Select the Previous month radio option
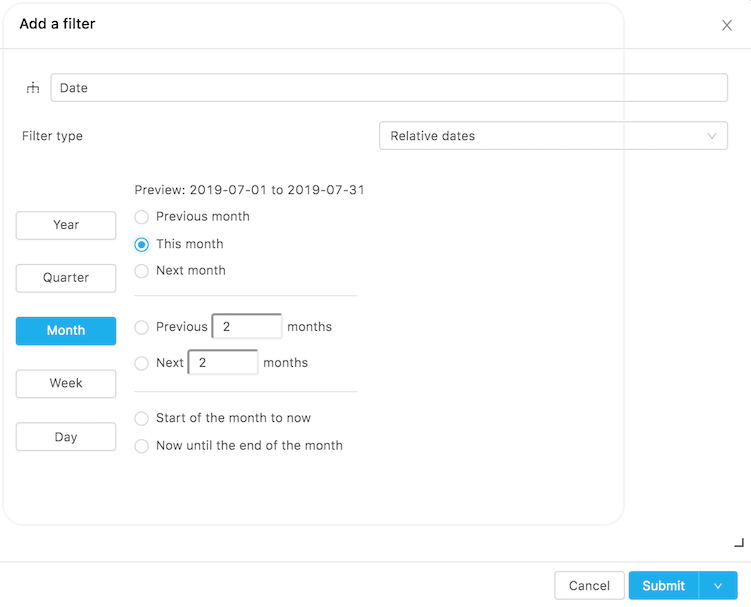The height and width of the screenshot is (607, 751). point(142,217)
